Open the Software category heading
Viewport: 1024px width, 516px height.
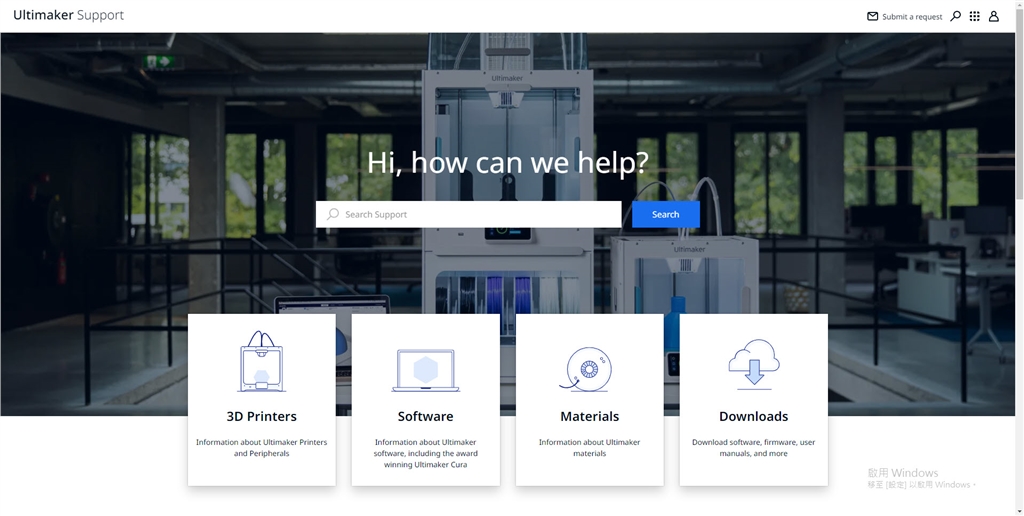[425, 416]
